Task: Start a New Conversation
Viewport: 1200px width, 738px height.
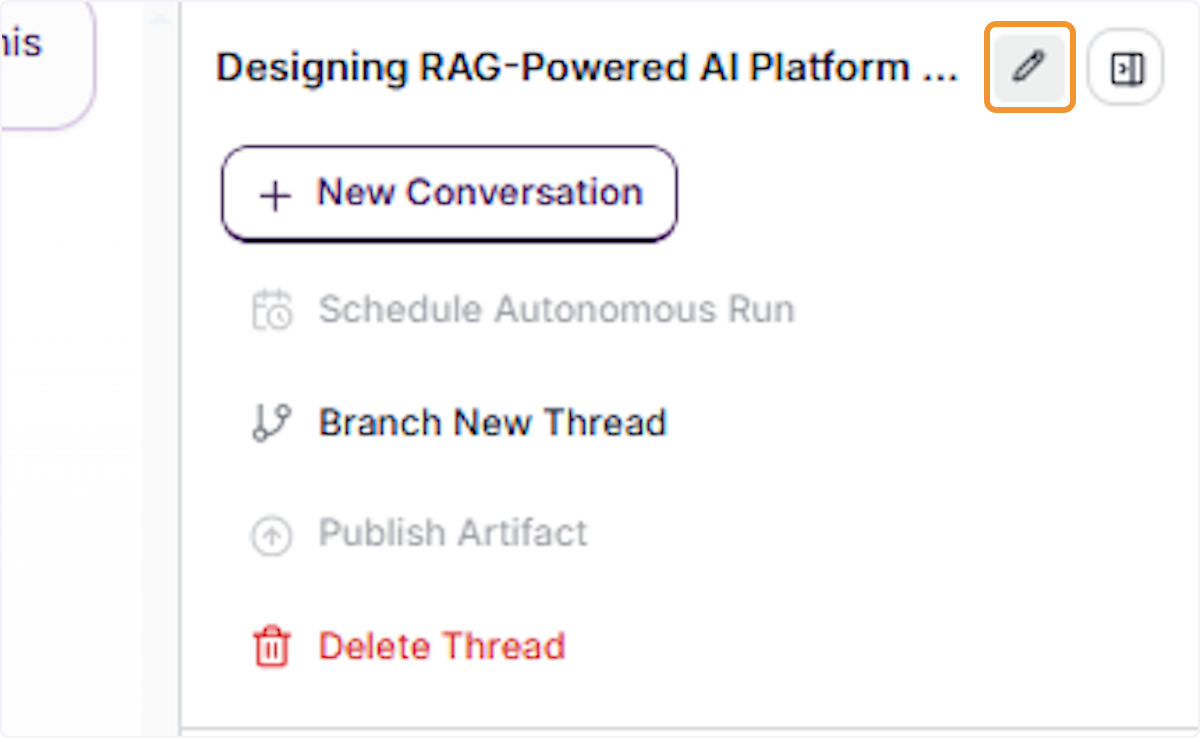Action: coord(449,194)
